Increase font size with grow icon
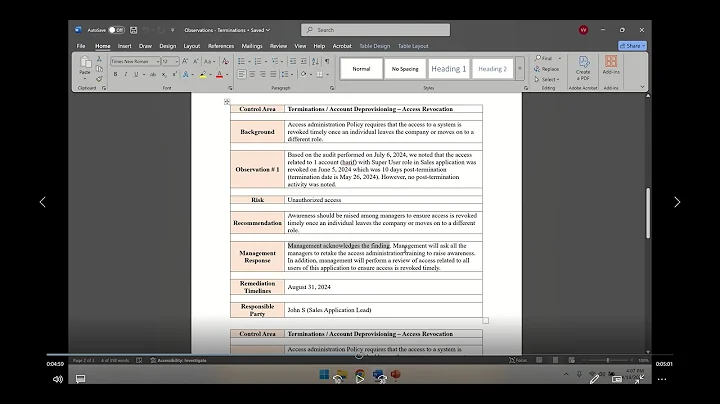The height and width of the screenshot is (404, 720). (185, 61)
